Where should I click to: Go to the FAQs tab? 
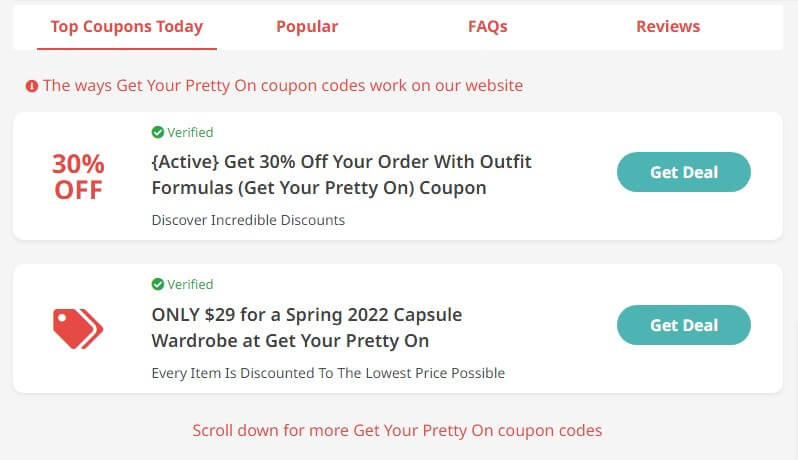pos(488,27)
